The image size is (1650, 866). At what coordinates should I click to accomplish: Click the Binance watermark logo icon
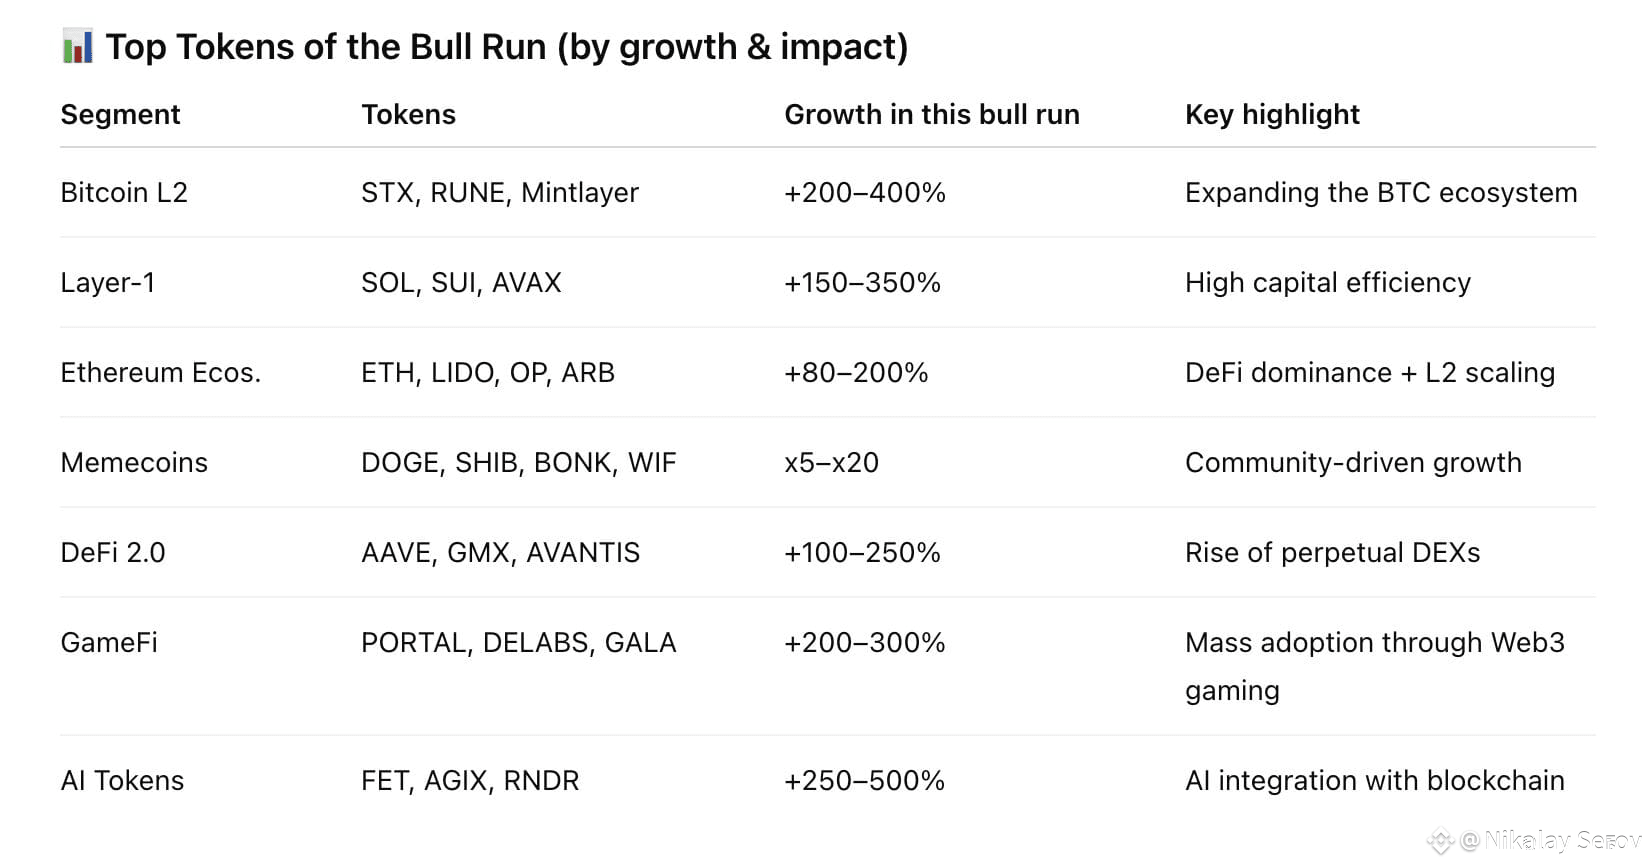pyautogui.click(x=1441, y=841)
